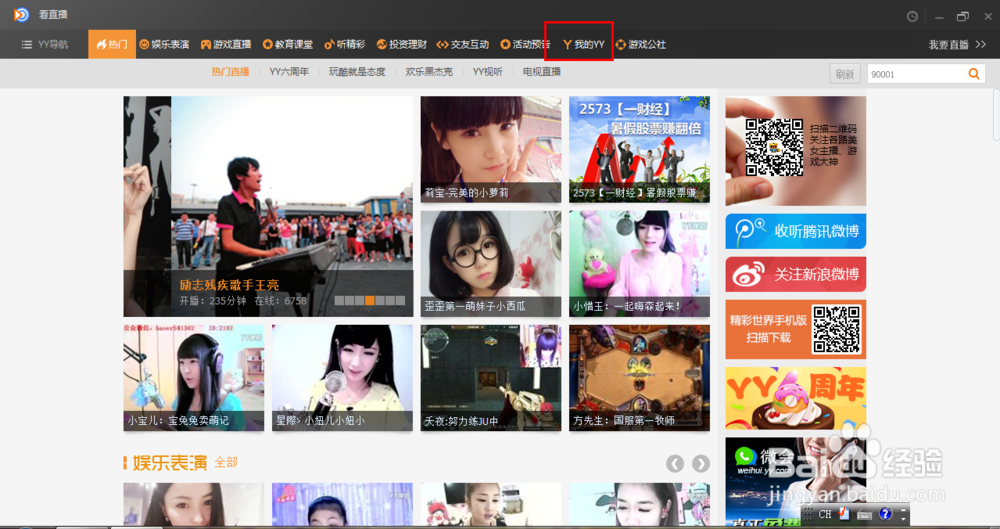Click the 关注新浪微博 button
Viewport: 1000px width, 529px height.
[795, 274]
